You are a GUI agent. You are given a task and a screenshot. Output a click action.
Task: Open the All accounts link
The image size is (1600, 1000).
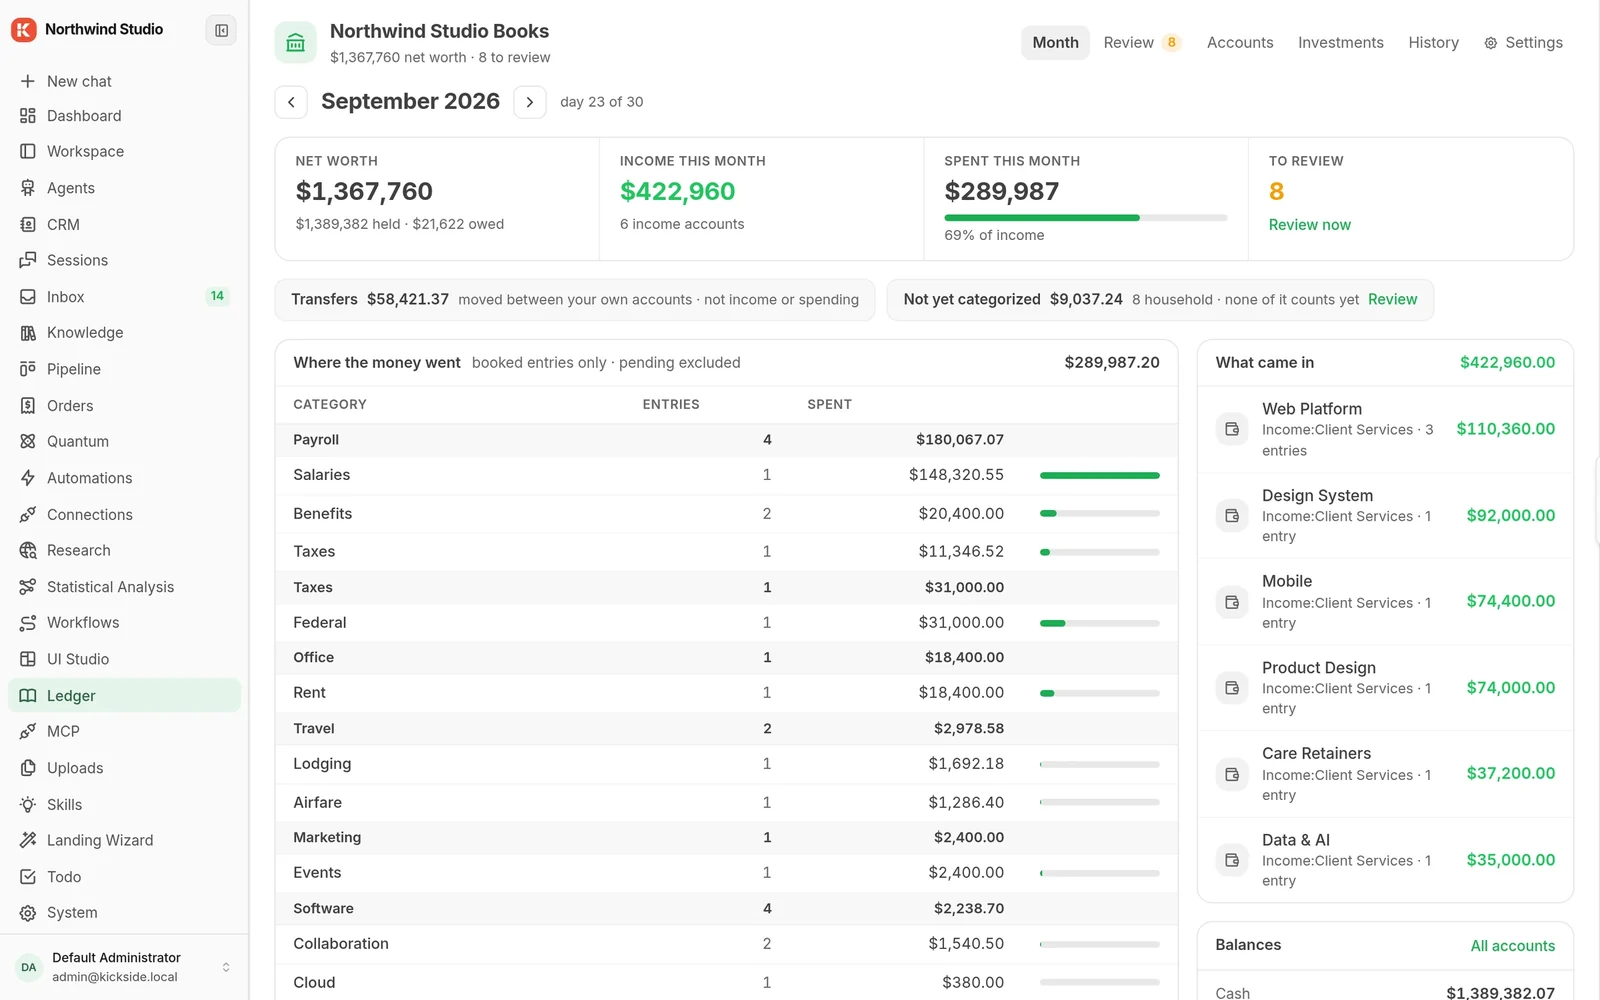(x=1512, y=946)
